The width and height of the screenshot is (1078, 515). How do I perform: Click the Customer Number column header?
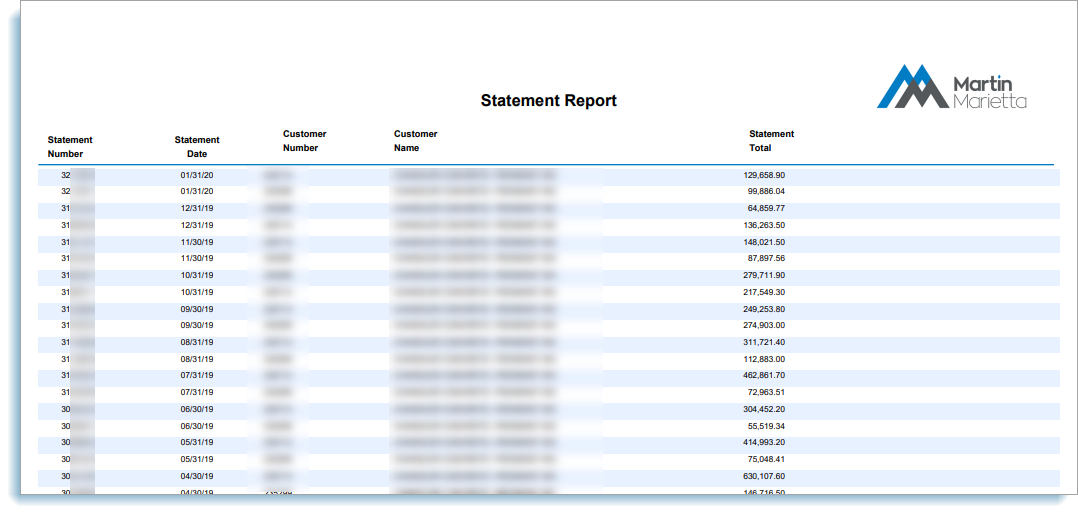(x=304, y=141)
